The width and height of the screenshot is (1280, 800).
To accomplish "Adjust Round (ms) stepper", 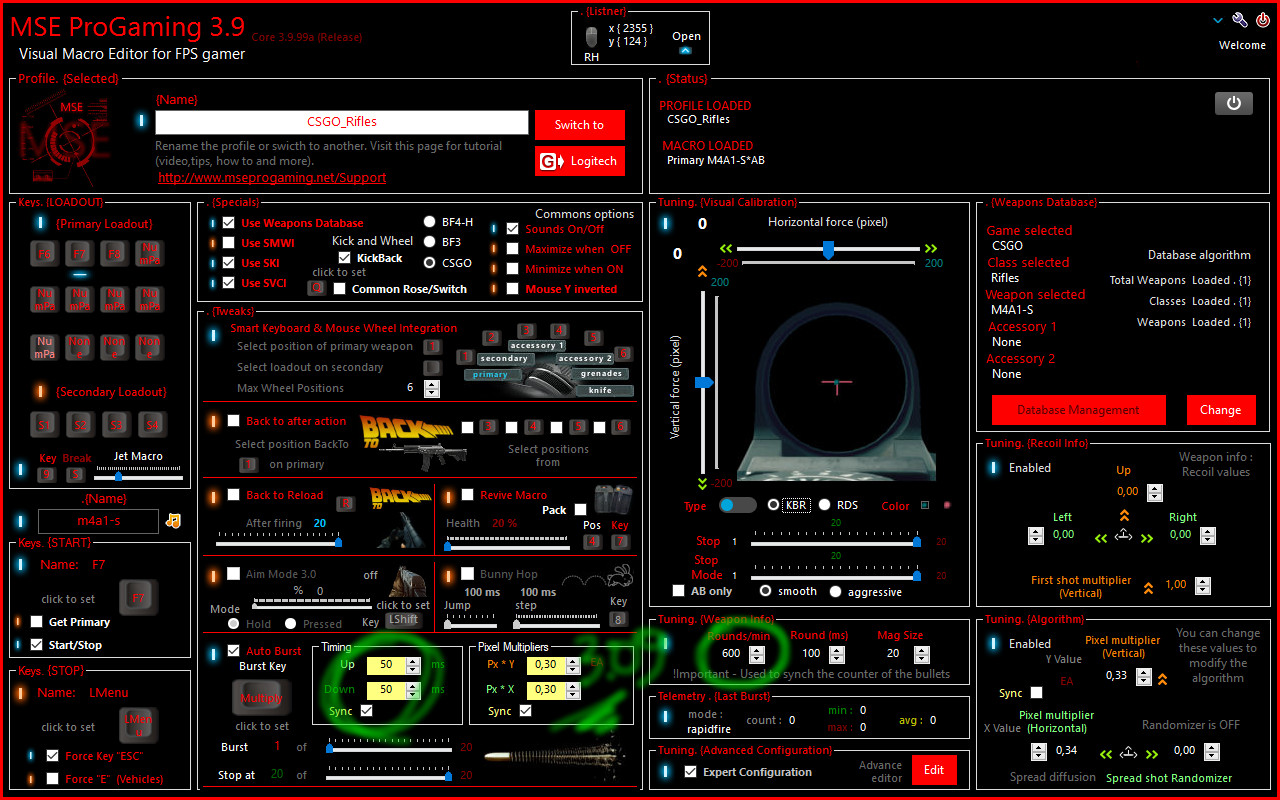I will point(838,653).
